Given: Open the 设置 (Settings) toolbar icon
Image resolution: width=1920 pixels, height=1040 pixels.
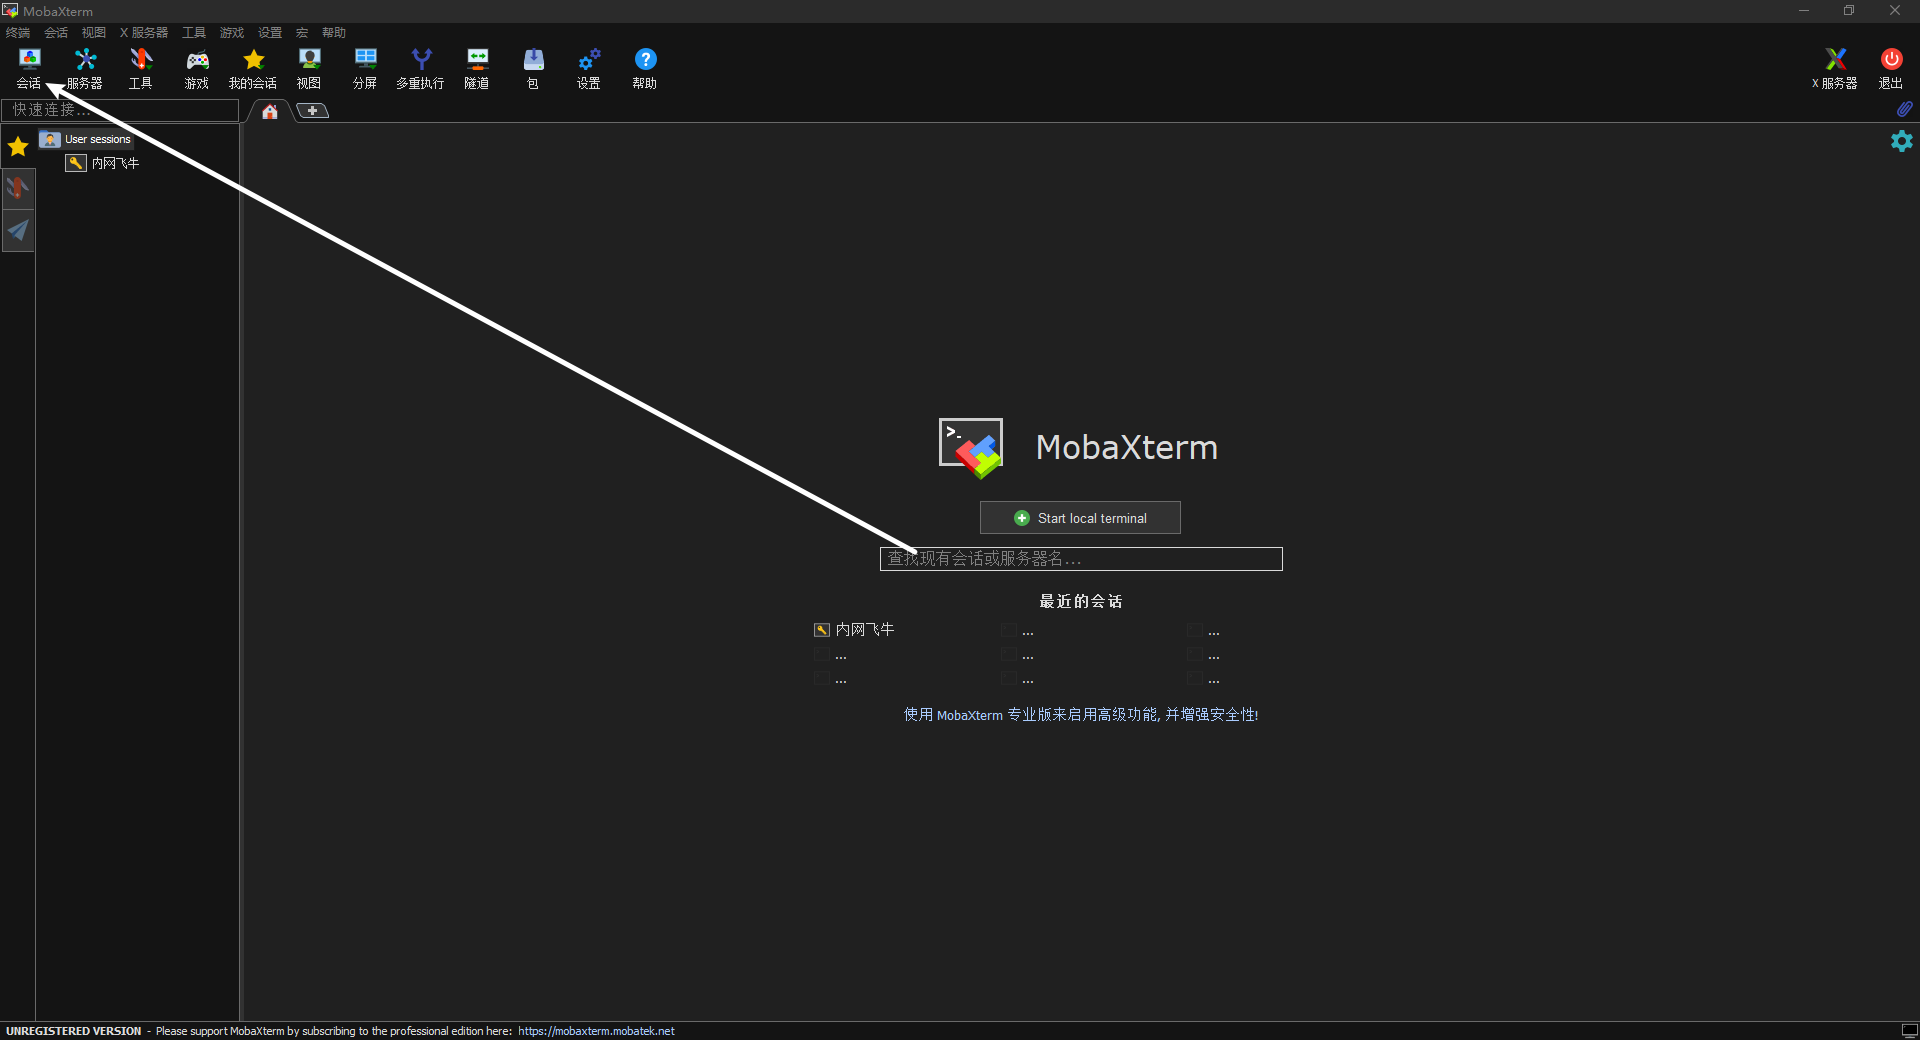Looking at the screenshot, I should pyautogui.click(x=589, y=68).
